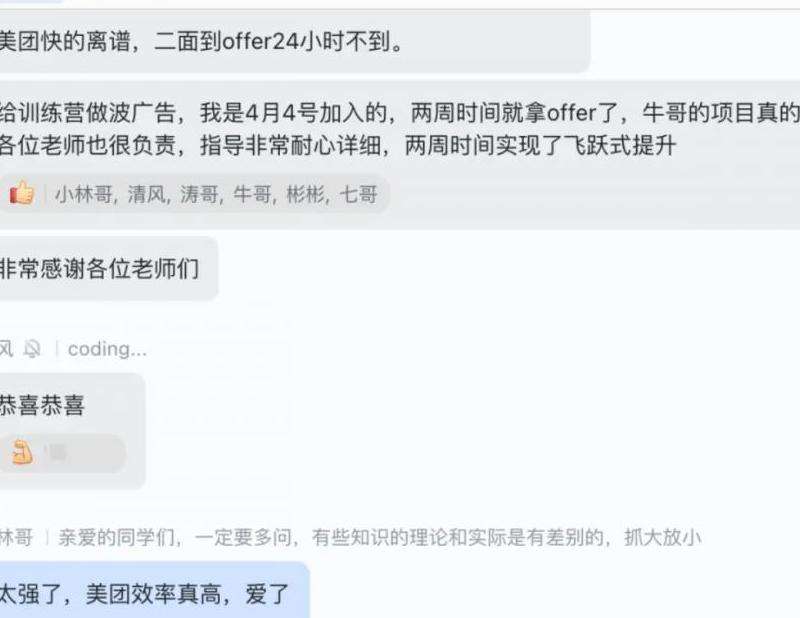Click the muted bell icon beside coding status
800x618 pixels.
(x=32, y=349)
